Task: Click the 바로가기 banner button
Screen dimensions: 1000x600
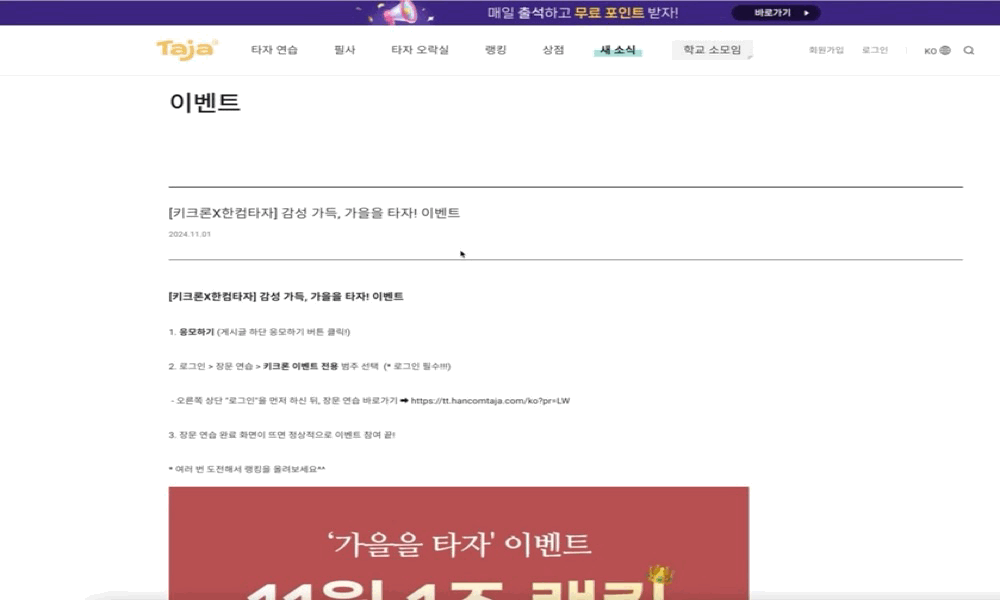Action: click(776, 13)
